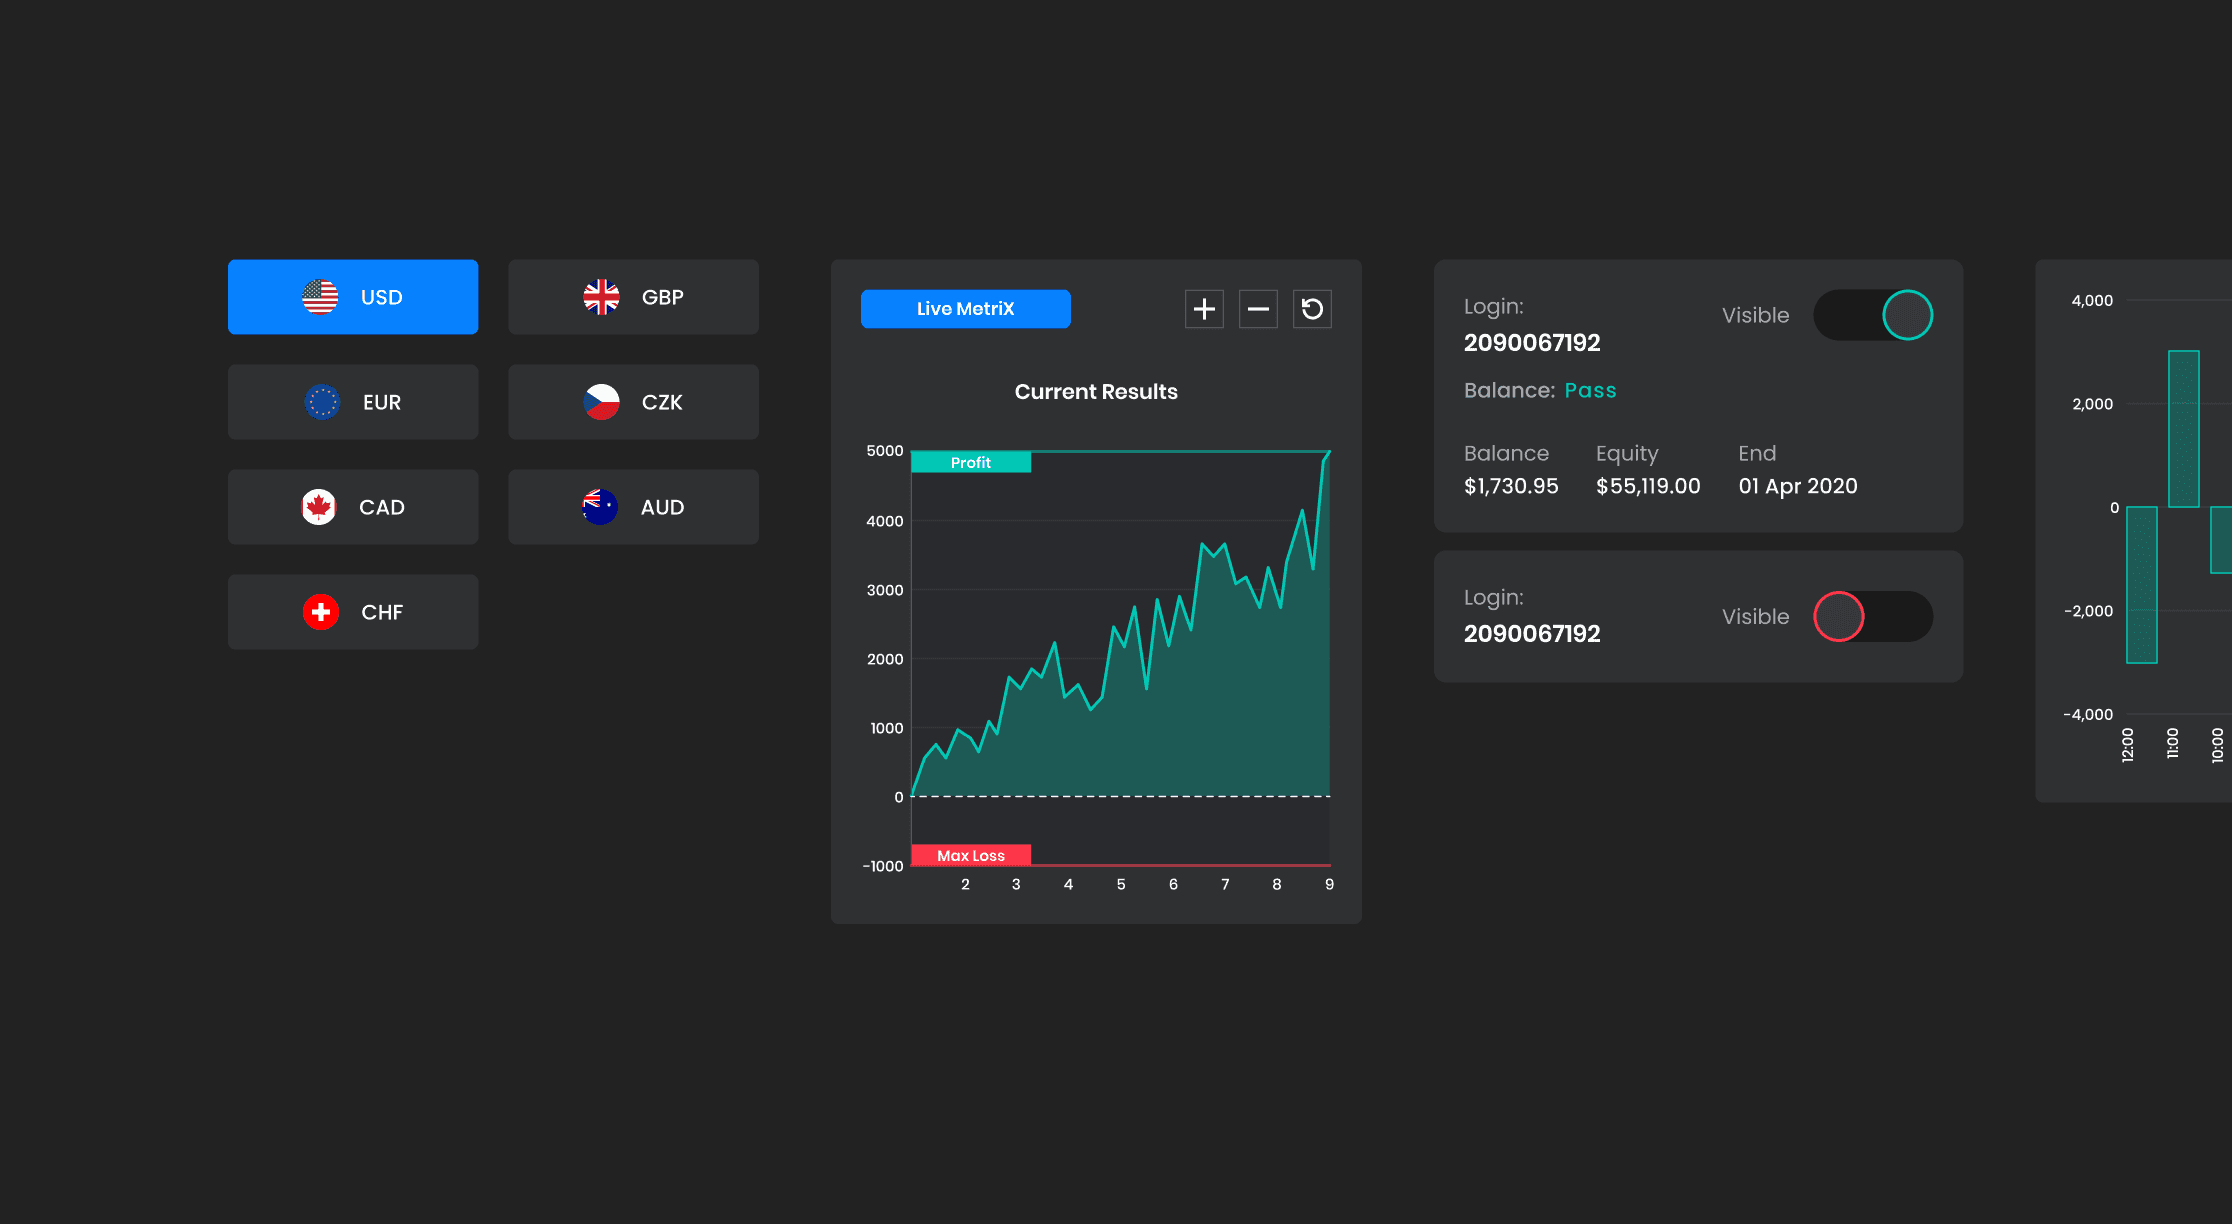Viewport: 2232px width, 1224px height.
Task: Click the Profit label on chart
Action: coord(971,462)
